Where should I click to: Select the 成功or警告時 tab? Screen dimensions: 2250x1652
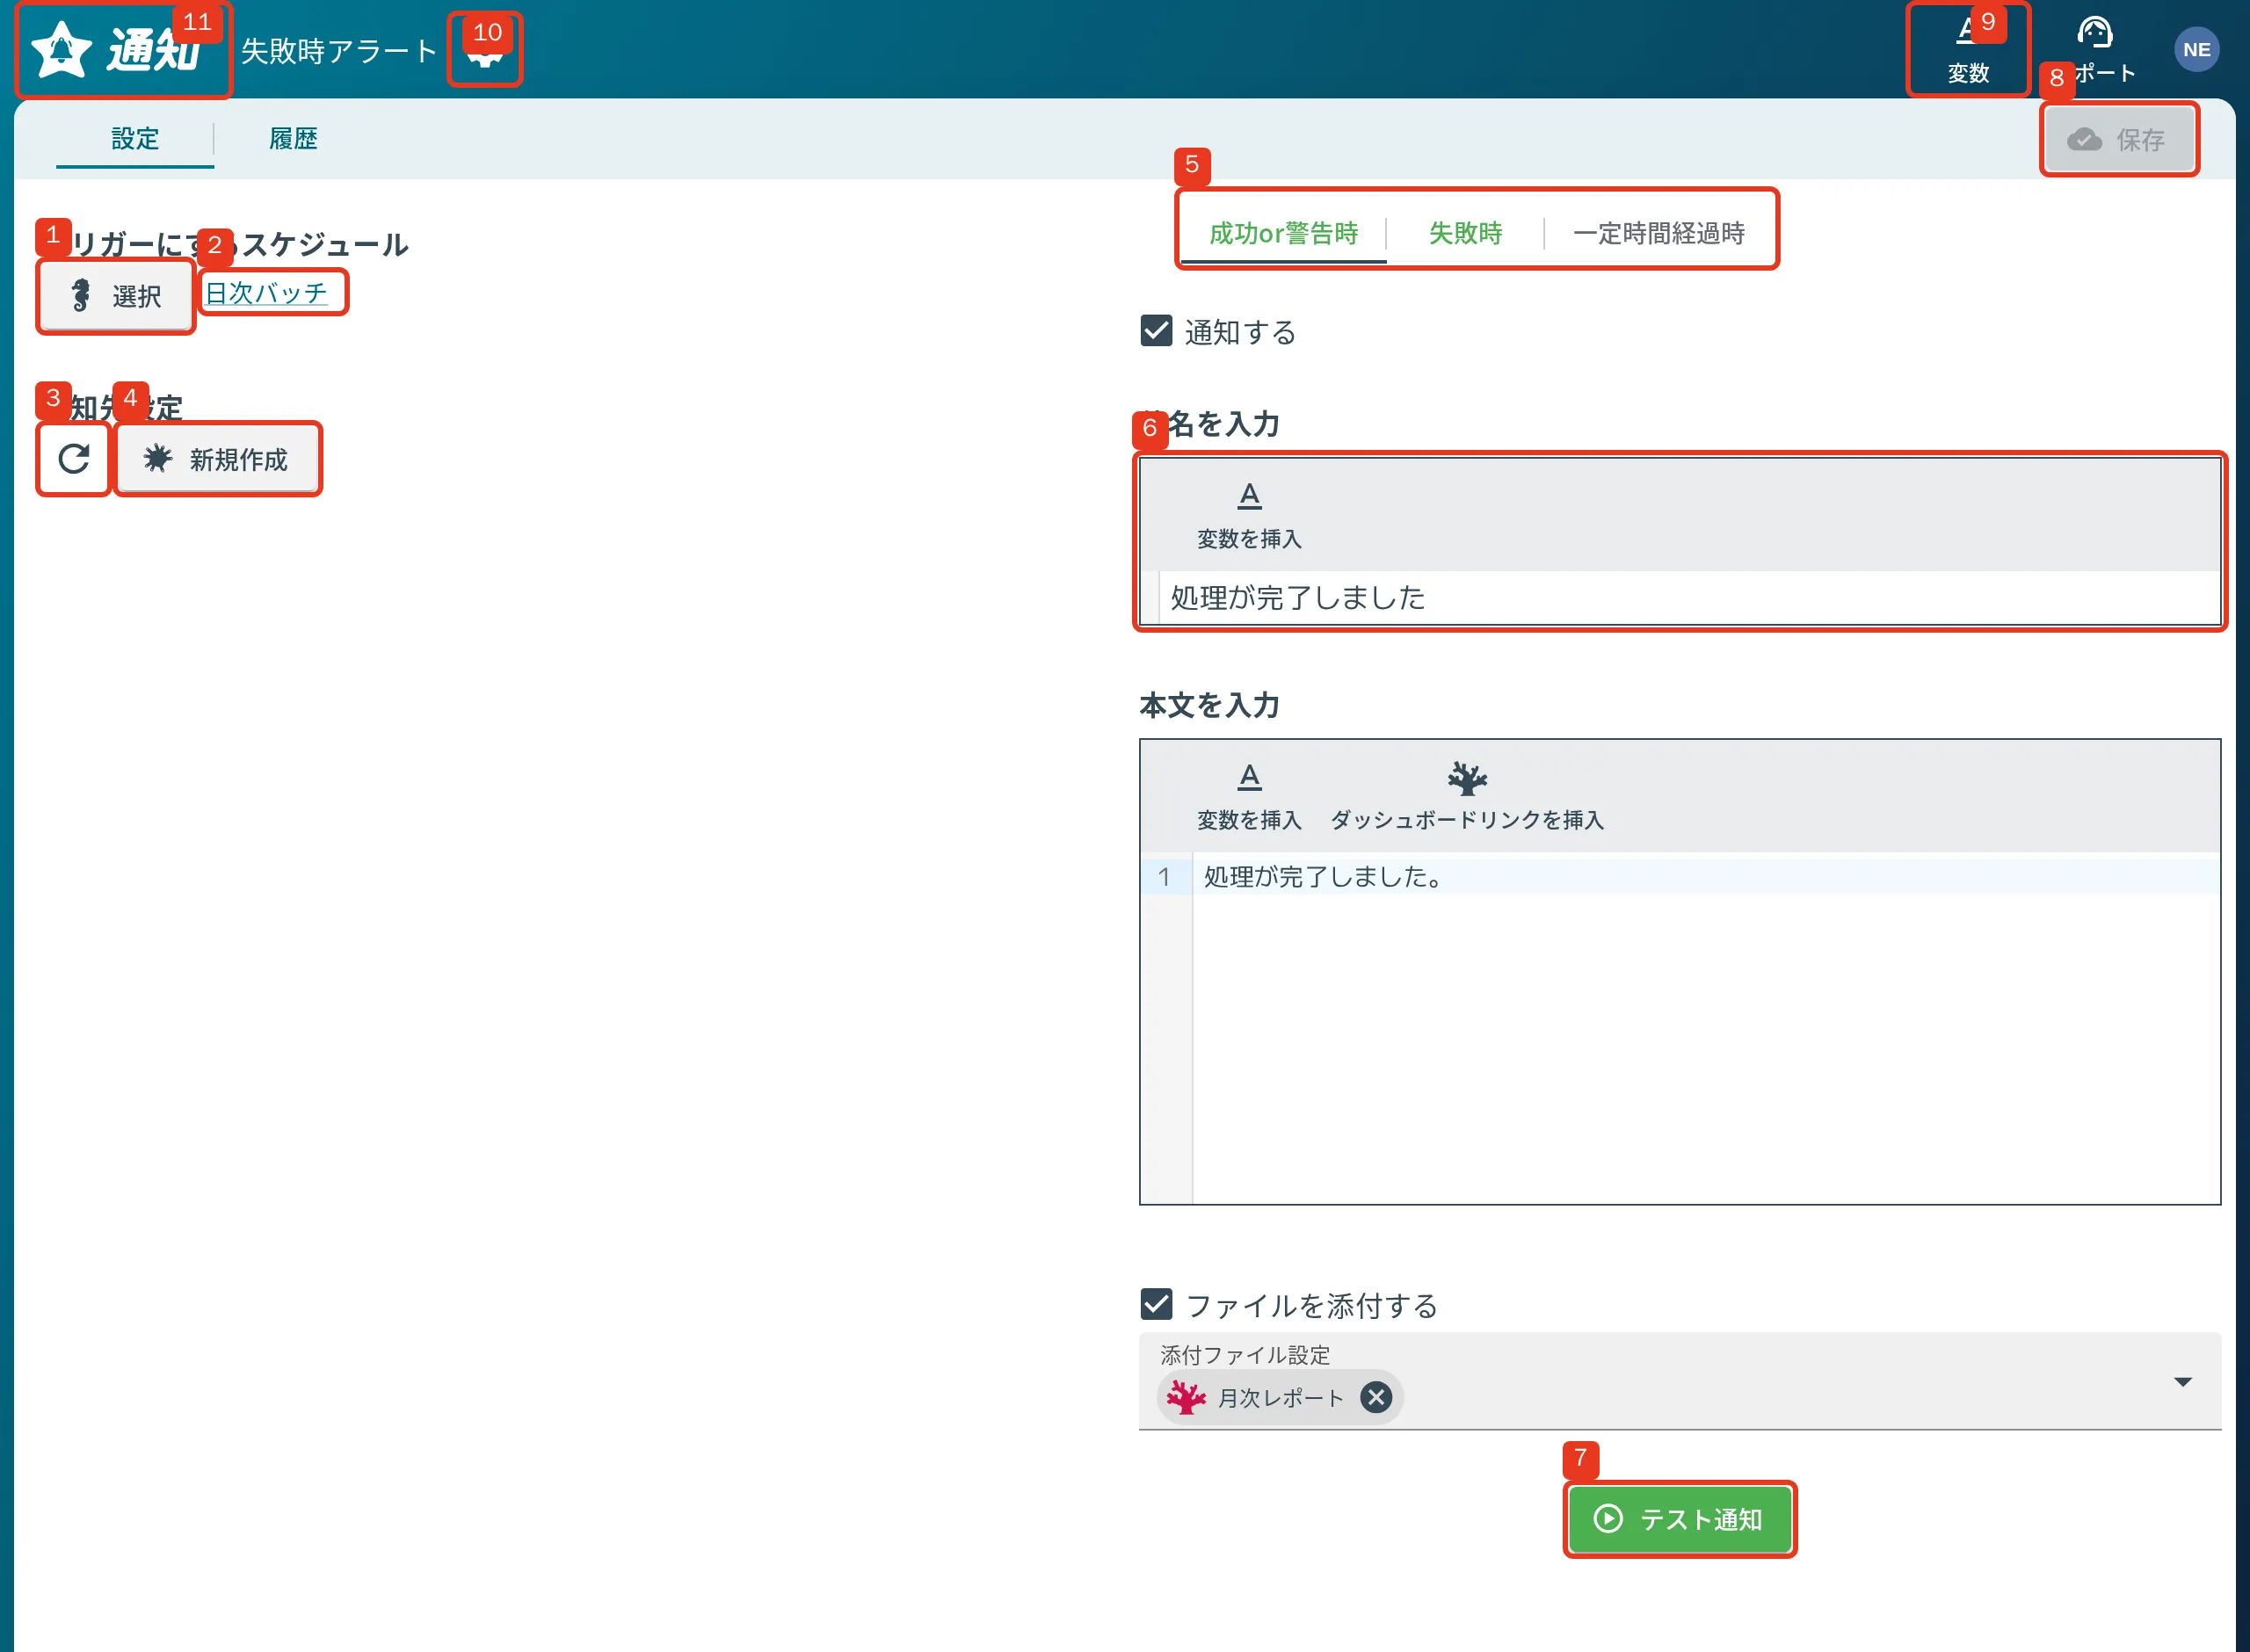pyautogui.click(x=1283, y=233)
